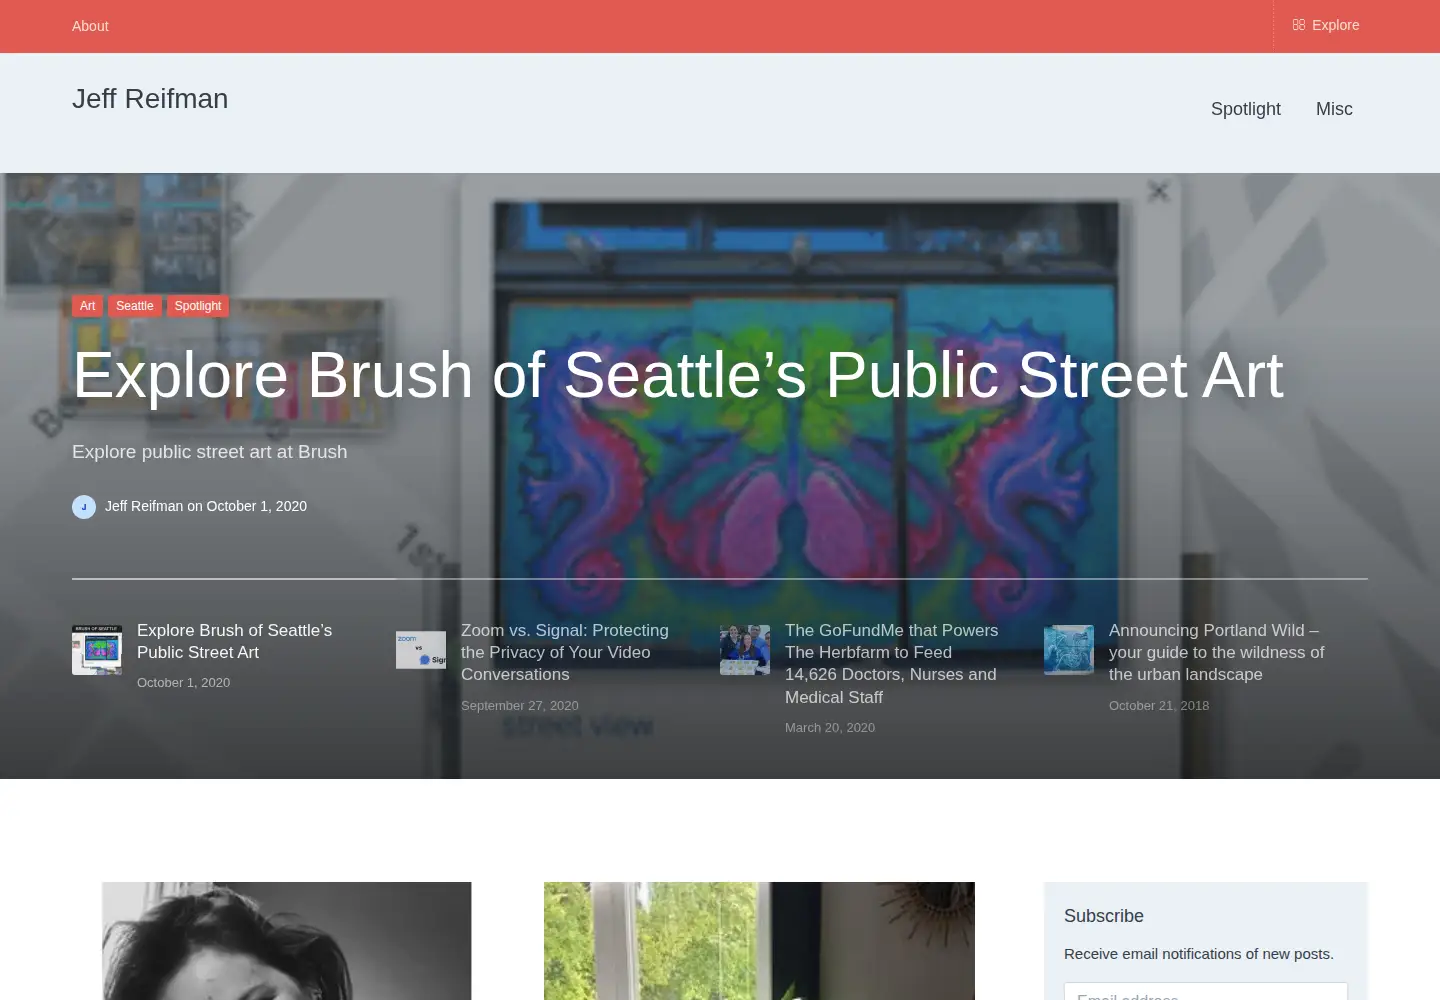This screenshot has height=1000, width=1440.
Task: Open Portland Wild post thumbnail
Action: tap(1069, 650)
